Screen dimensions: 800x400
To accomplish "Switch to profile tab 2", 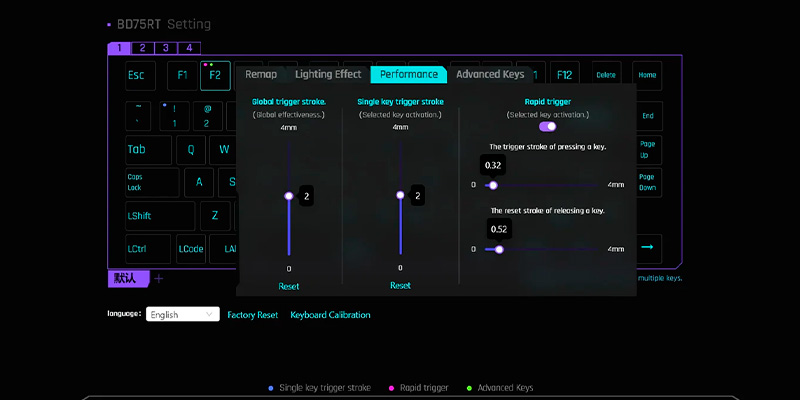I will pyautogui.click(x=142, y=48).
